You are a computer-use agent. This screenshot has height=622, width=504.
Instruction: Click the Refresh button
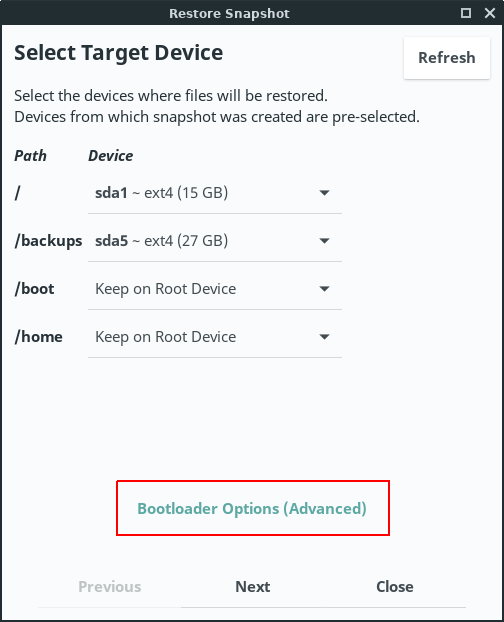447,58
